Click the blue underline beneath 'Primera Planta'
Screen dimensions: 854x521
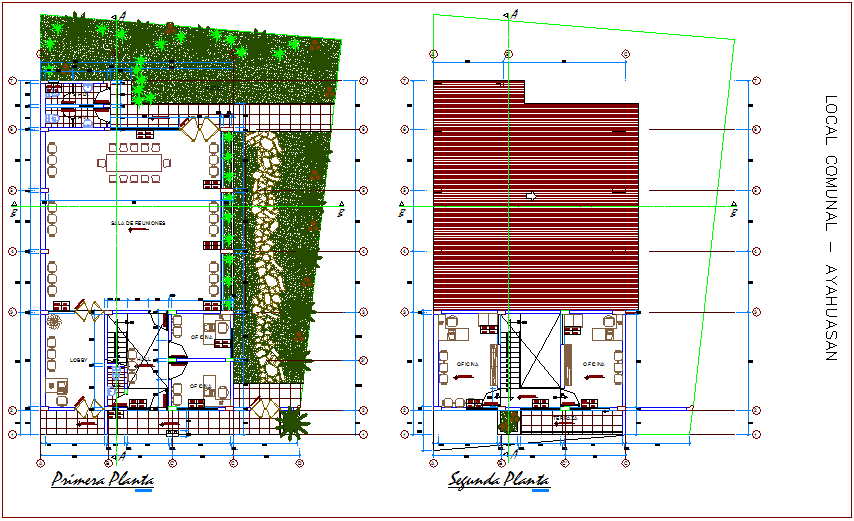tap(143, 491)
